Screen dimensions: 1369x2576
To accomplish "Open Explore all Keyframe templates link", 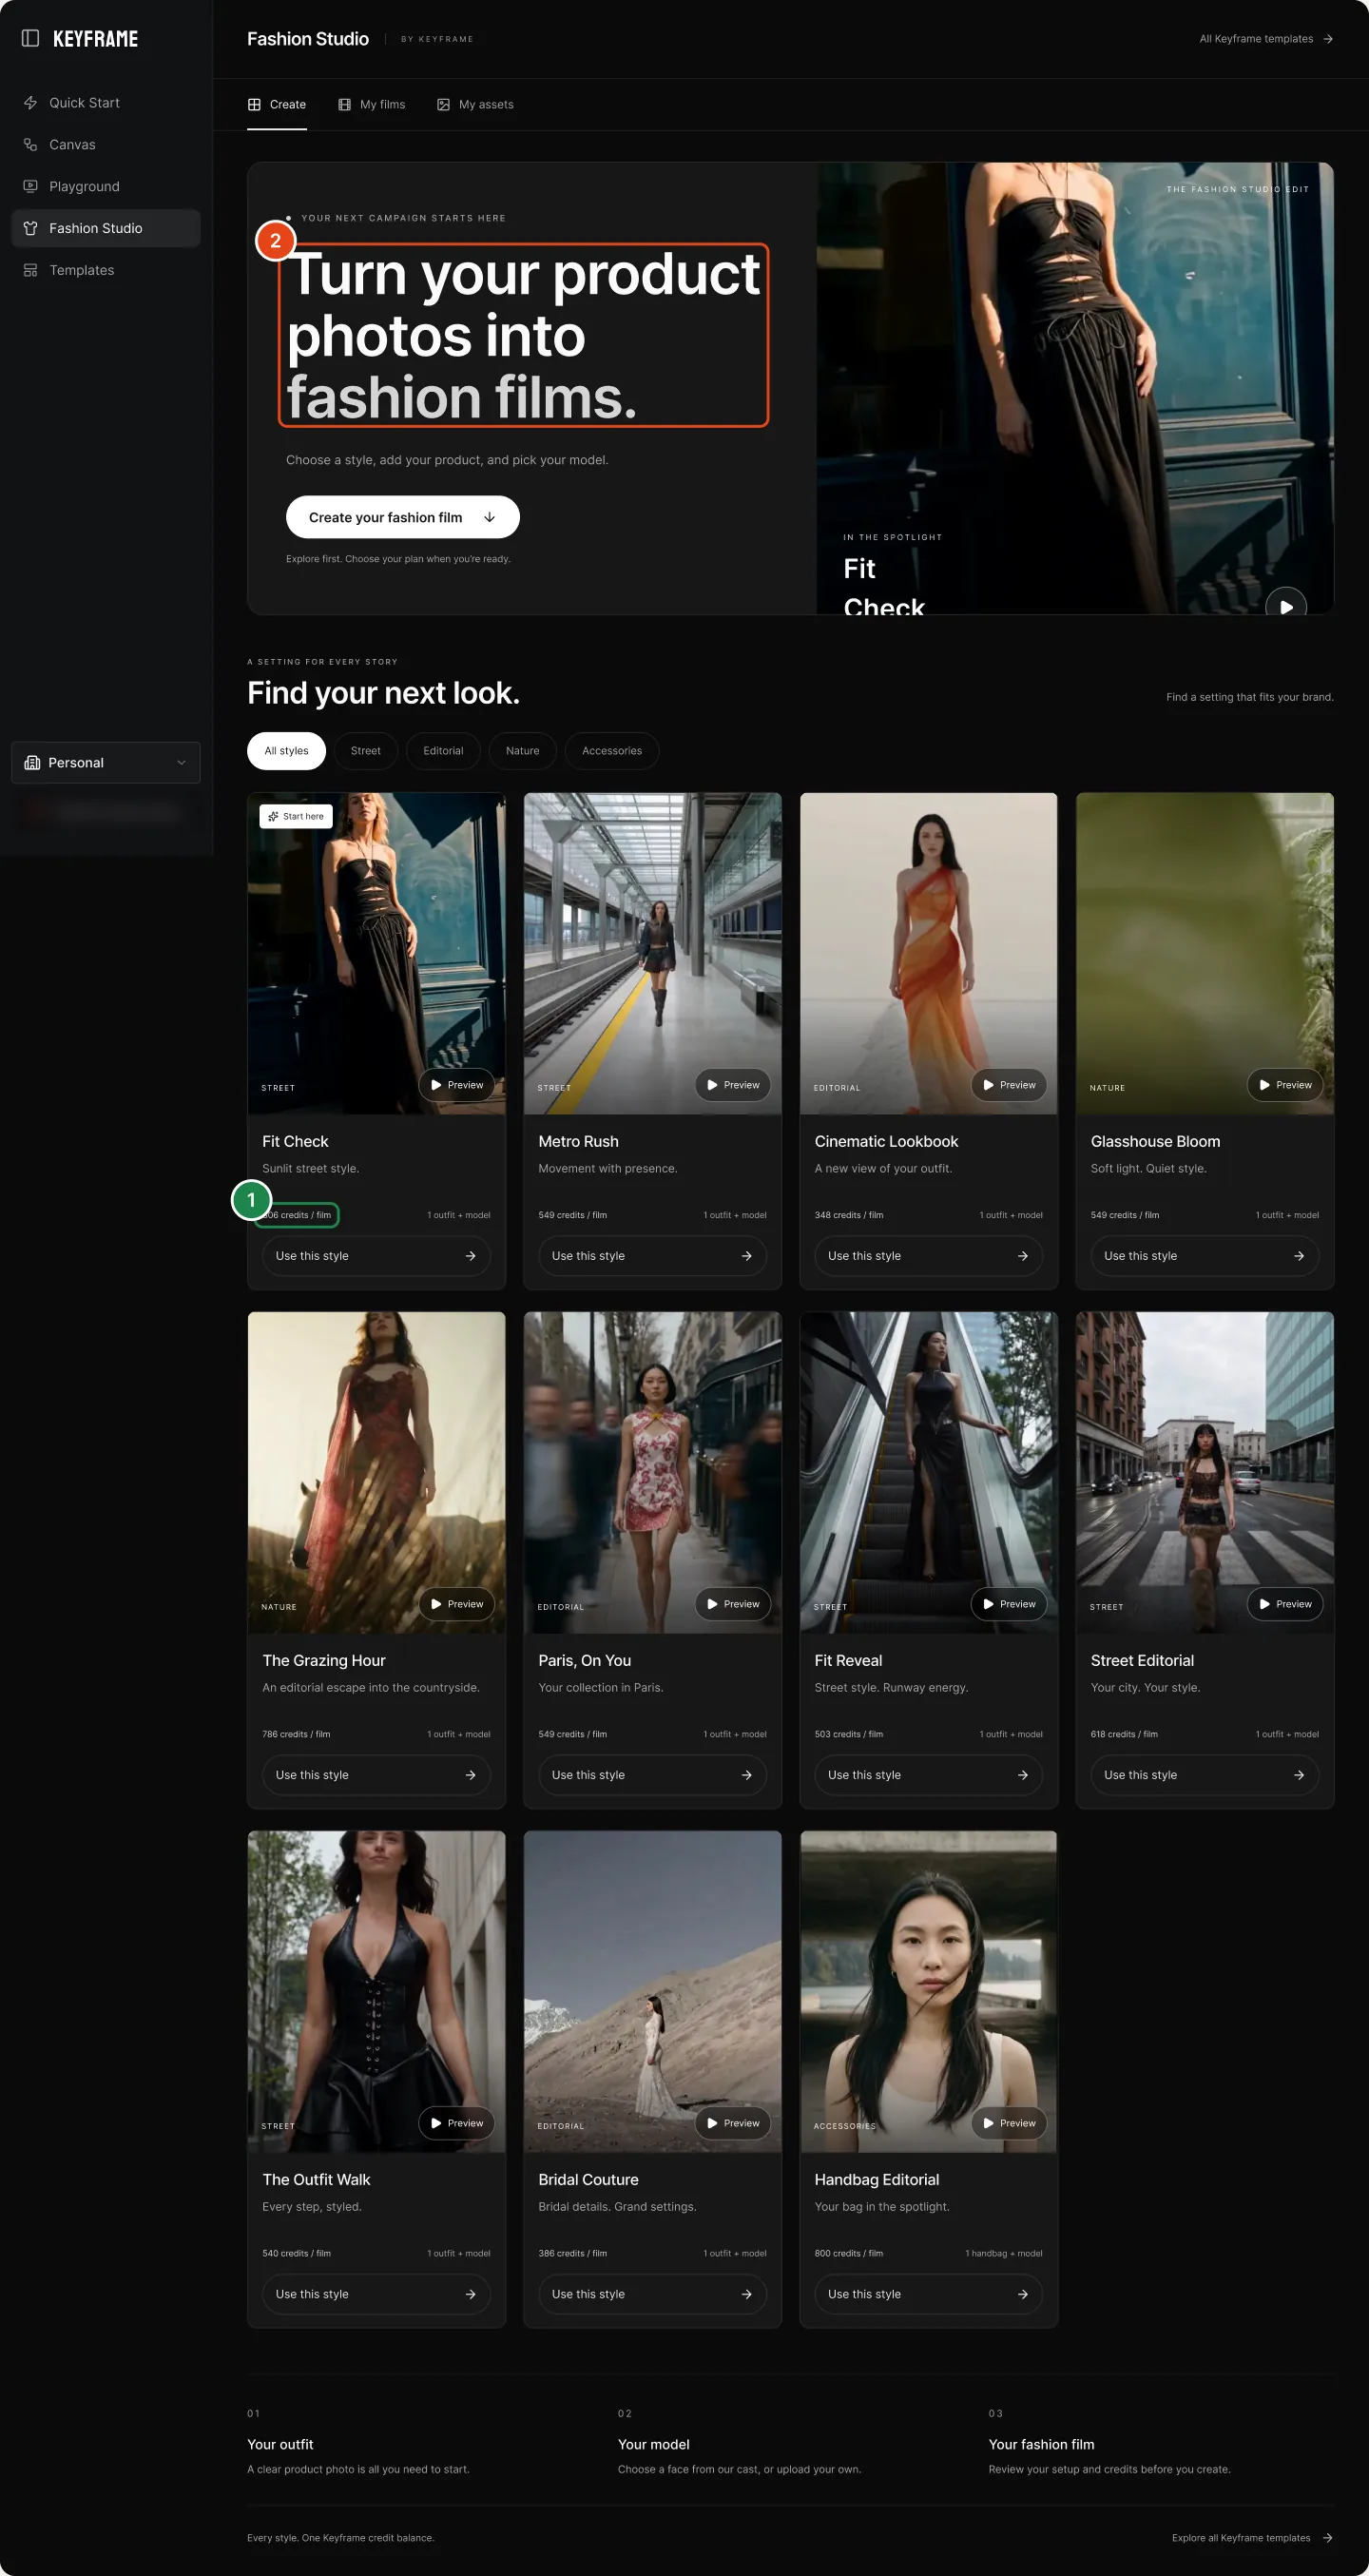I will point(1252,2538).
